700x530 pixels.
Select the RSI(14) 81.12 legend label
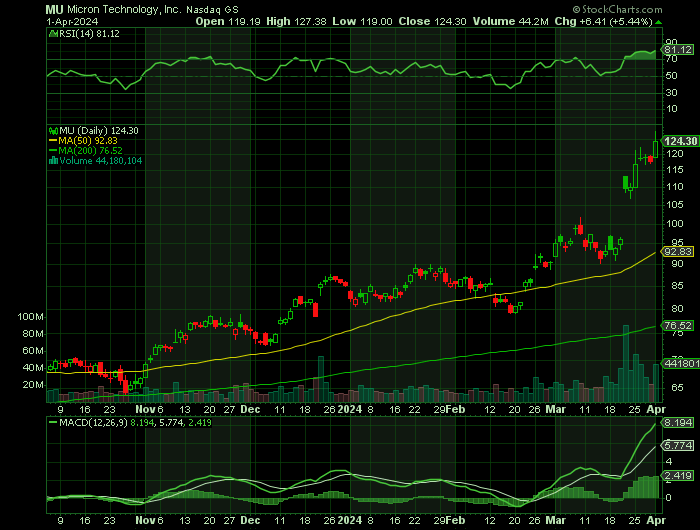pyautogui.click(x=89, y=33)
